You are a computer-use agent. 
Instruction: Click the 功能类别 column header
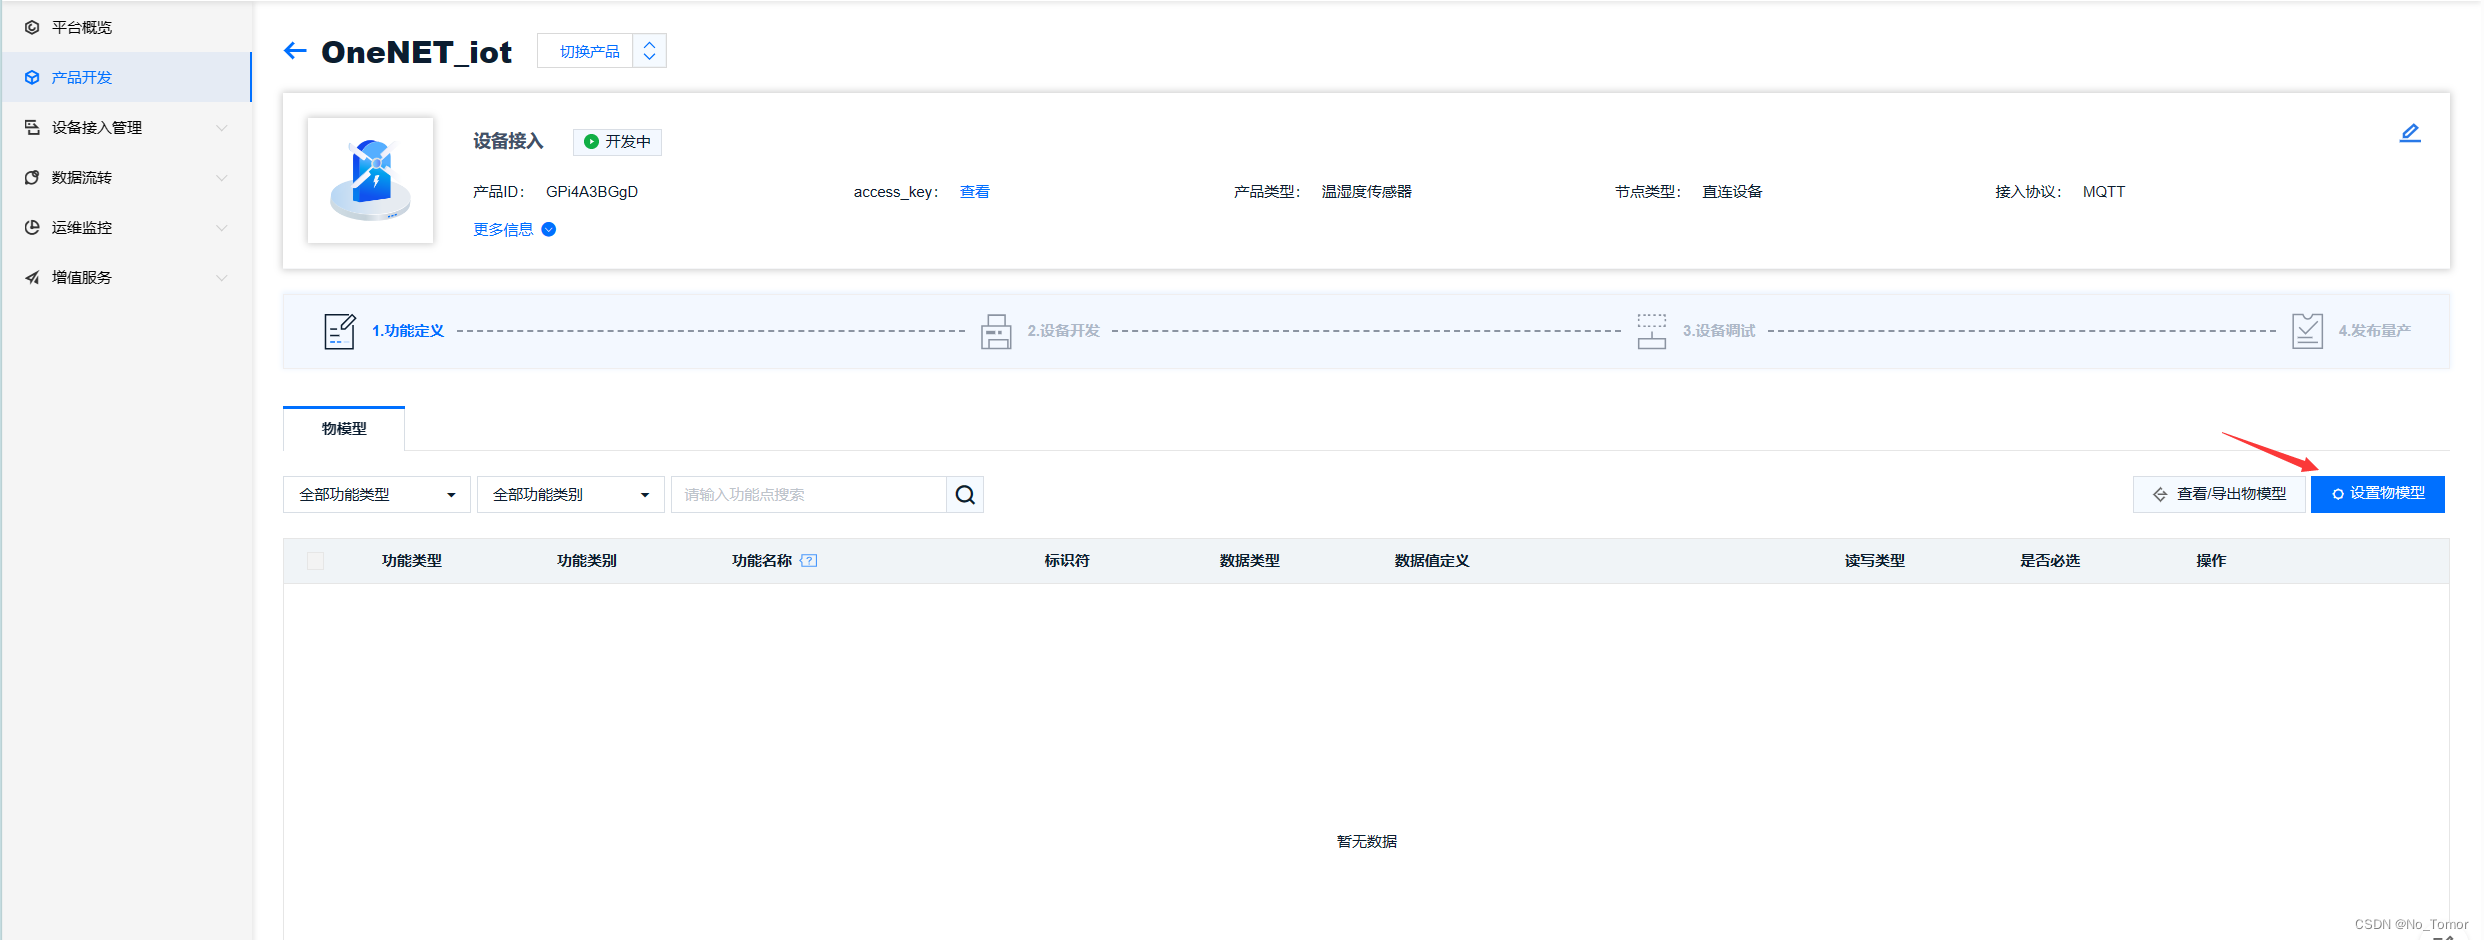(587, 561)
